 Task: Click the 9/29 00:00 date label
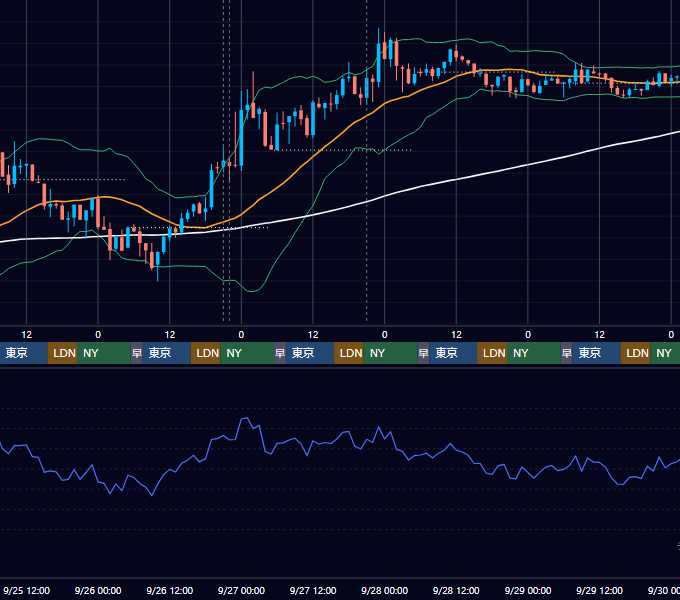(528, 590)
